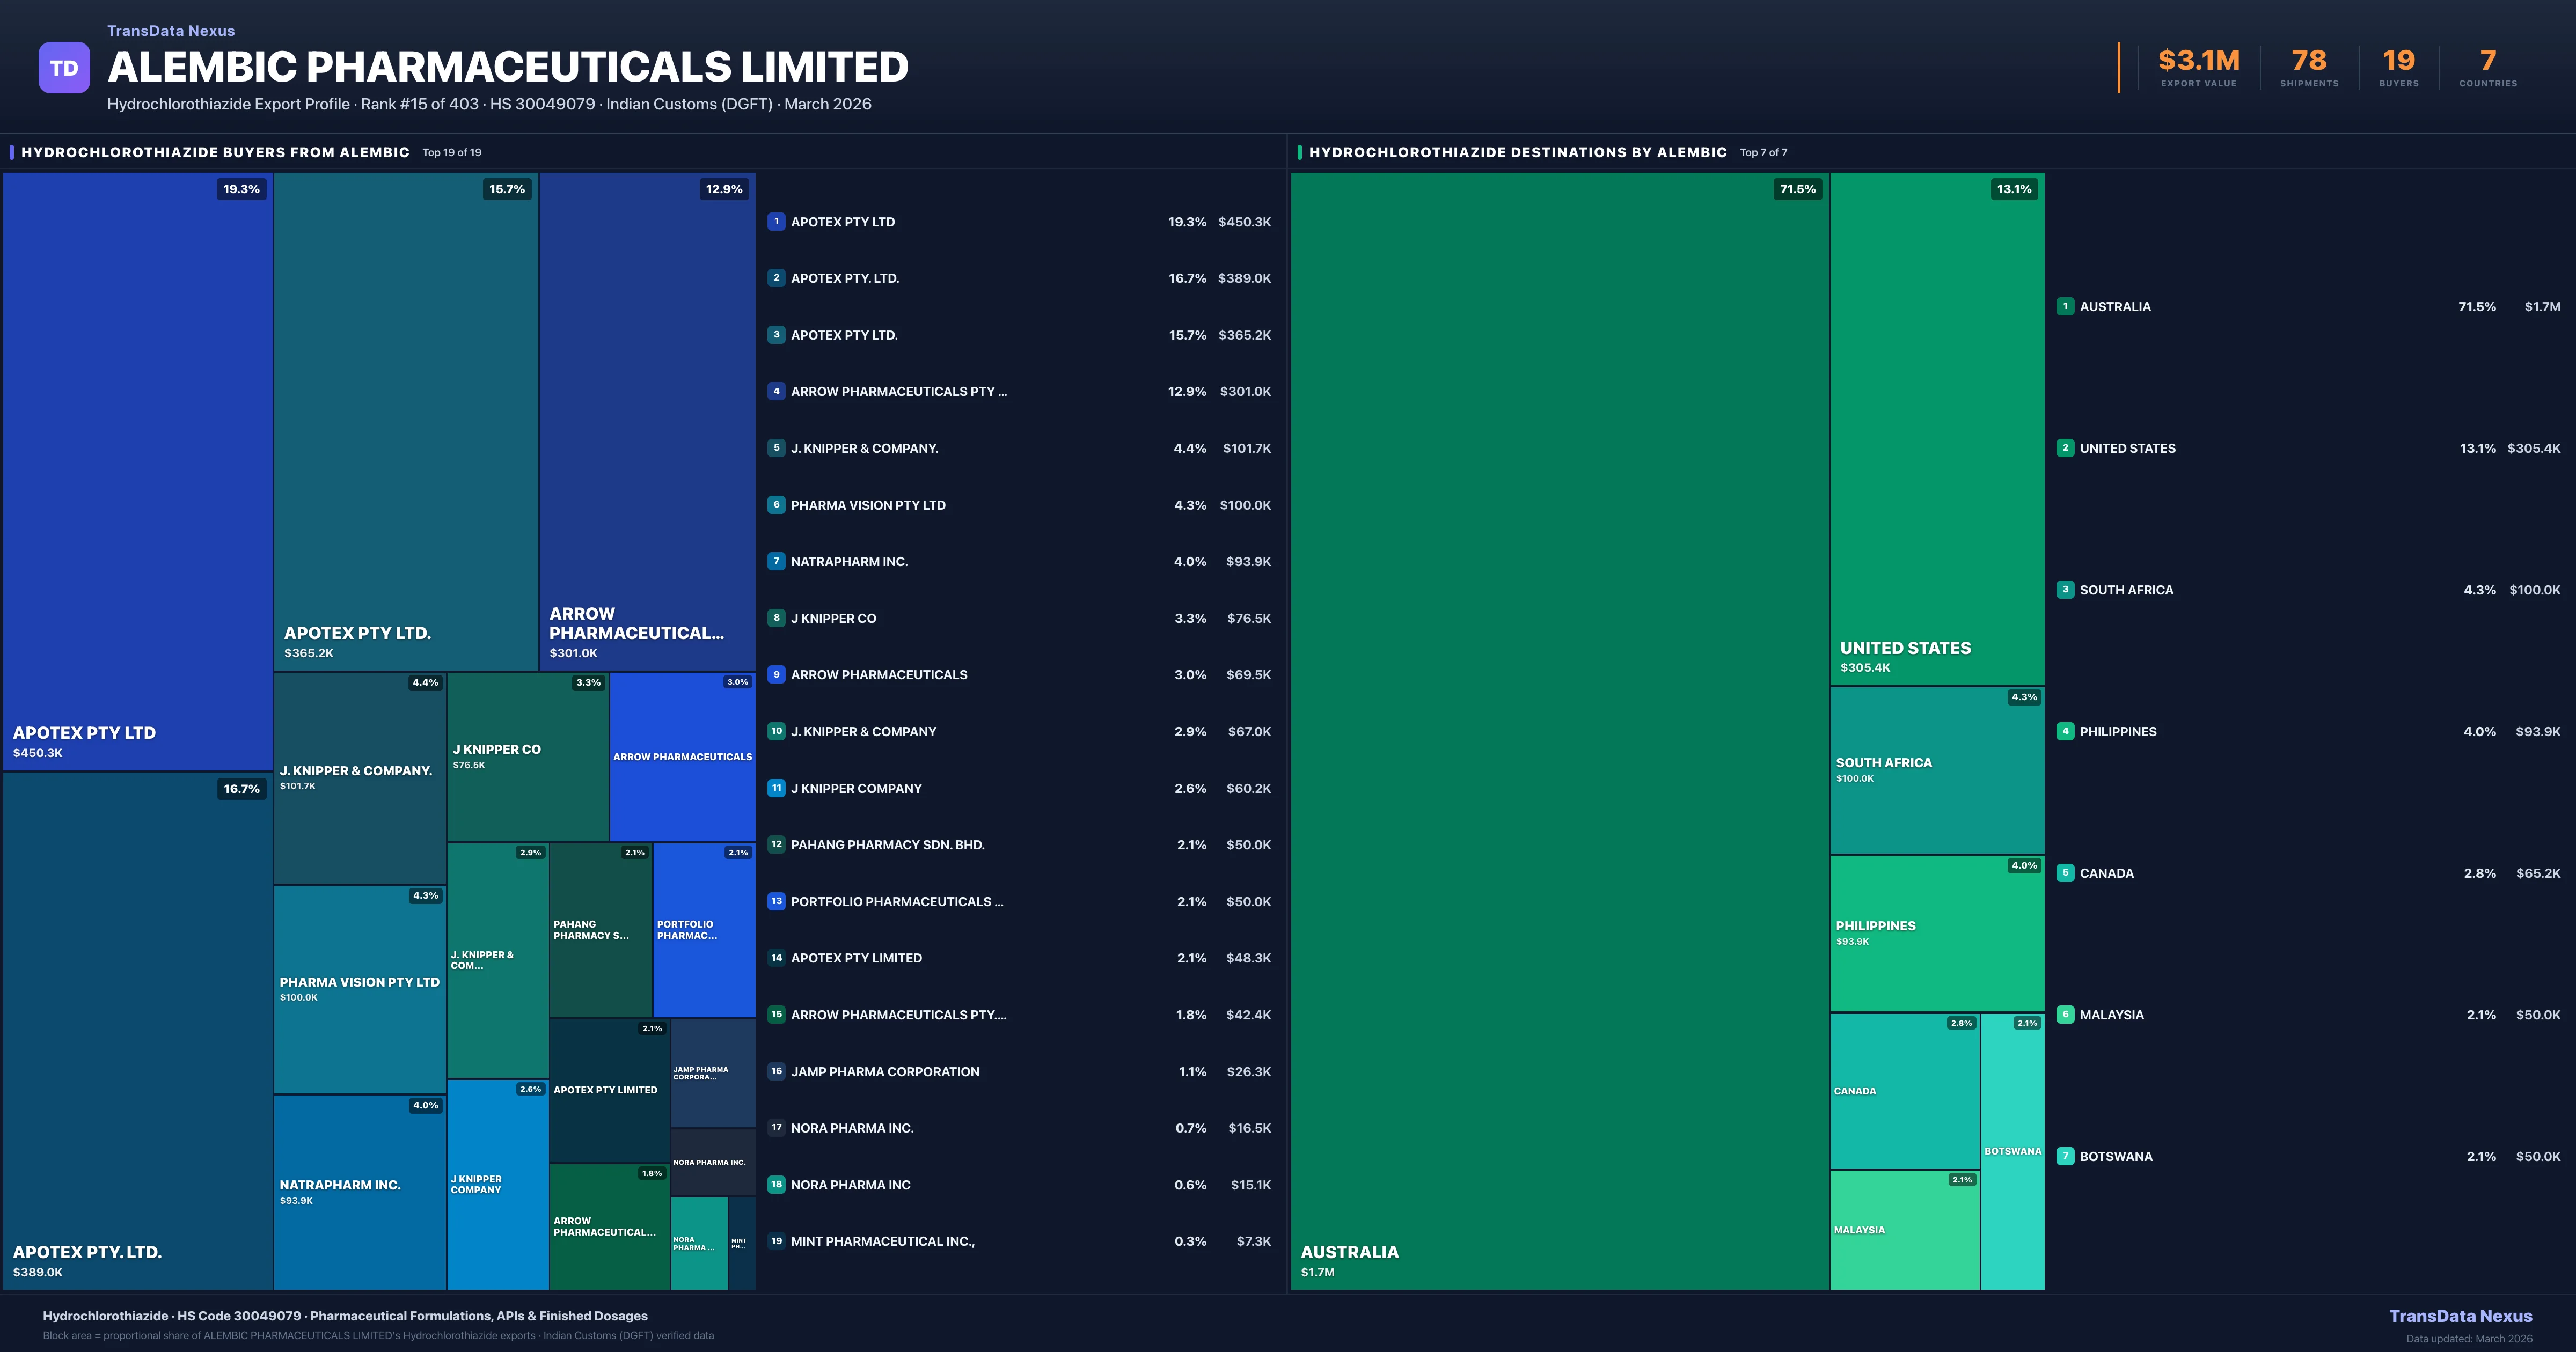Click rank badge 1 beside APOTEX PTY LTD
Screen dimensions: 2576x1352
776,222
